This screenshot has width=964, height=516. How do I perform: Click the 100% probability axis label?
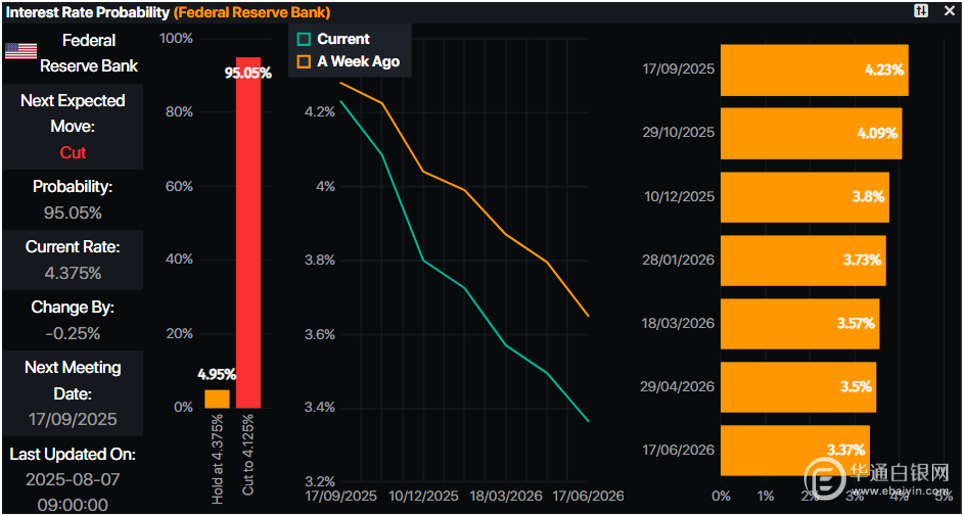pos(176,39)
